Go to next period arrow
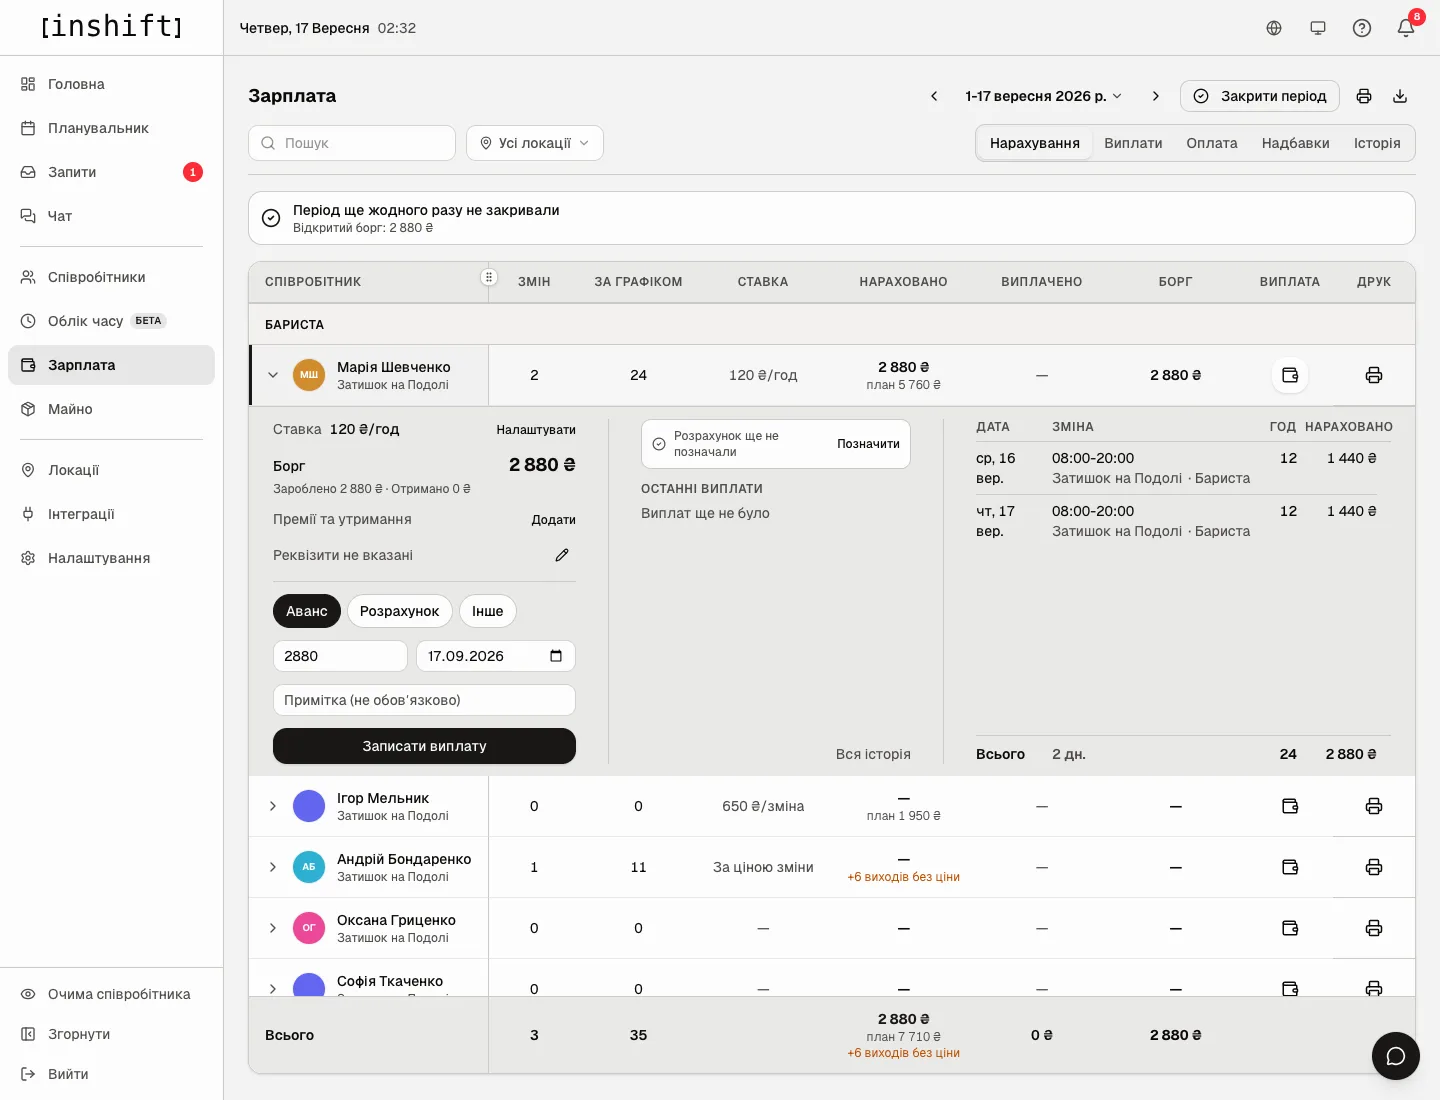This screenshot has height=1100, width=1440. click(1156, 96)
